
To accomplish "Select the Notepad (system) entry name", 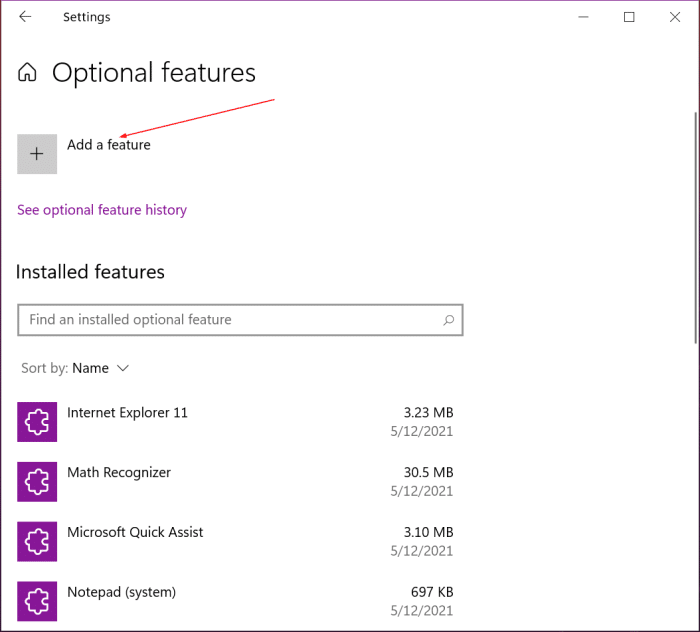I will click(121, 592).
